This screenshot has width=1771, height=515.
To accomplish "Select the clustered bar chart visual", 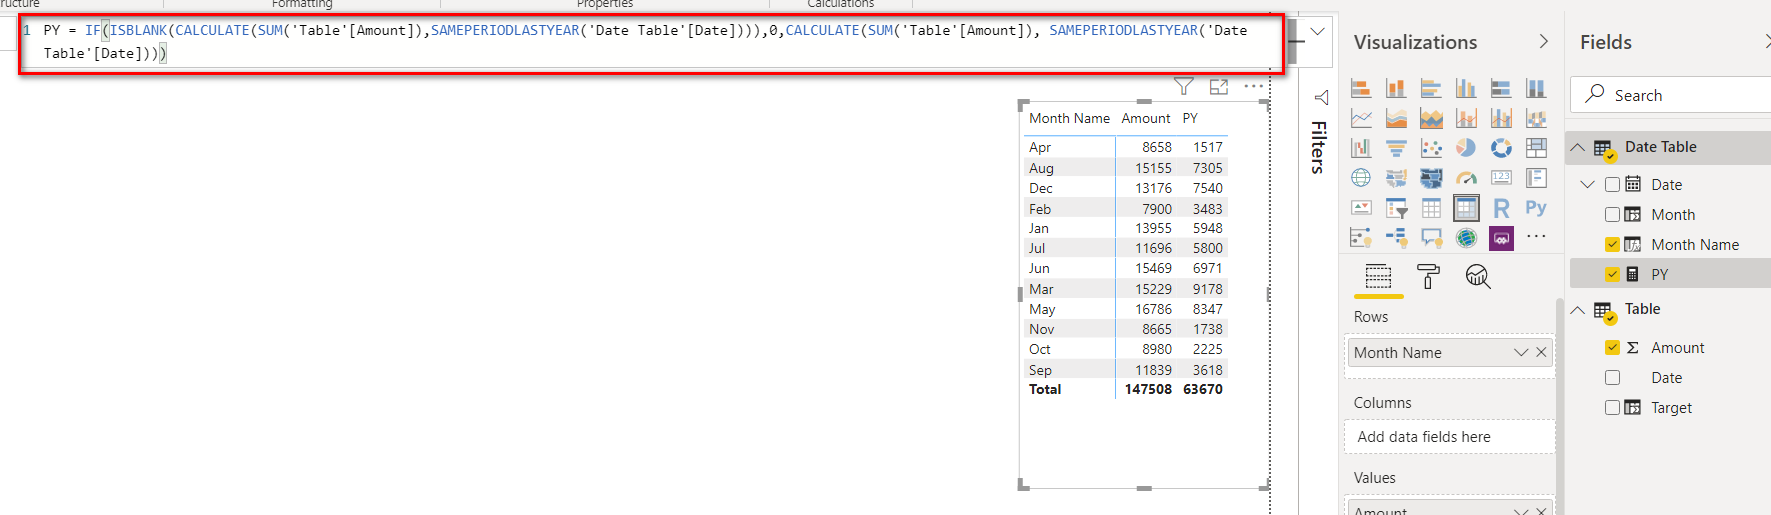I will click(x=1431, y=89).
